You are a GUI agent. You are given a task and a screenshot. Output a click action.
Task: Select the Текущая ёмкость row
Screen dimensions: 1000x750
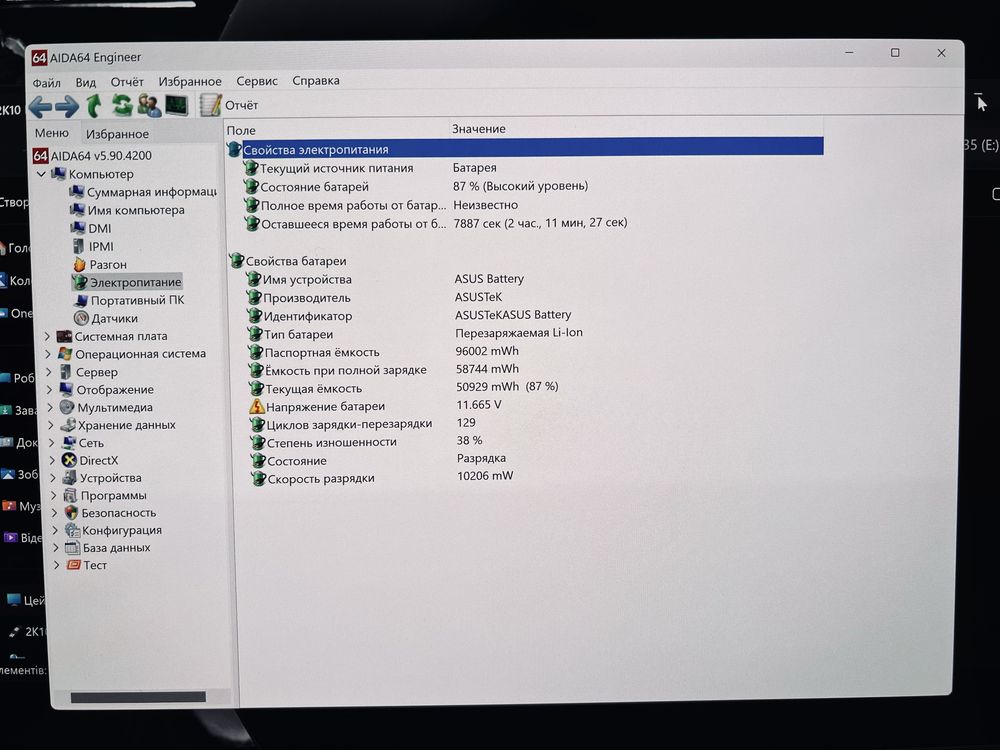click(404, 388)
